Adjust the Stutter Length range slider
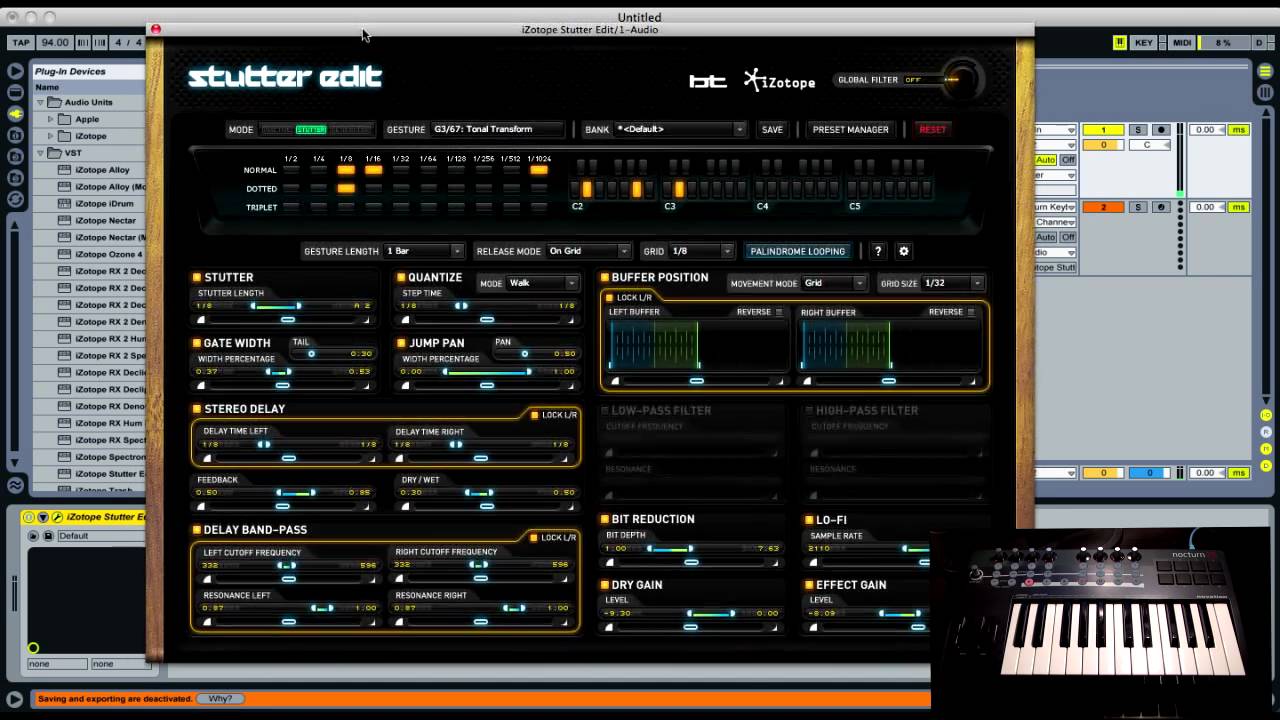Image resolution: width=1280 pixels, height=720 pixels. tap(284, 305)
